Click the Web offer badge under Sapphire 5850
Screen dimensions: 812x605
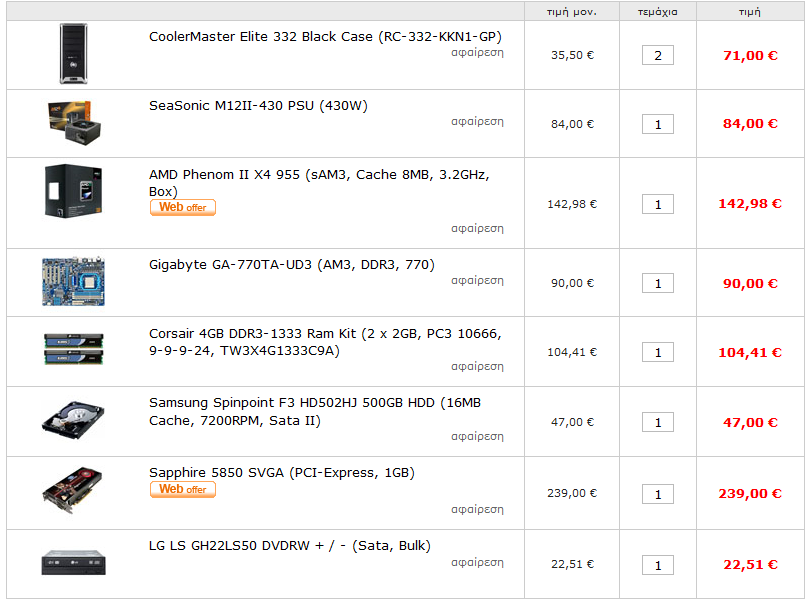pyautogui.click(x=183, y=489)
